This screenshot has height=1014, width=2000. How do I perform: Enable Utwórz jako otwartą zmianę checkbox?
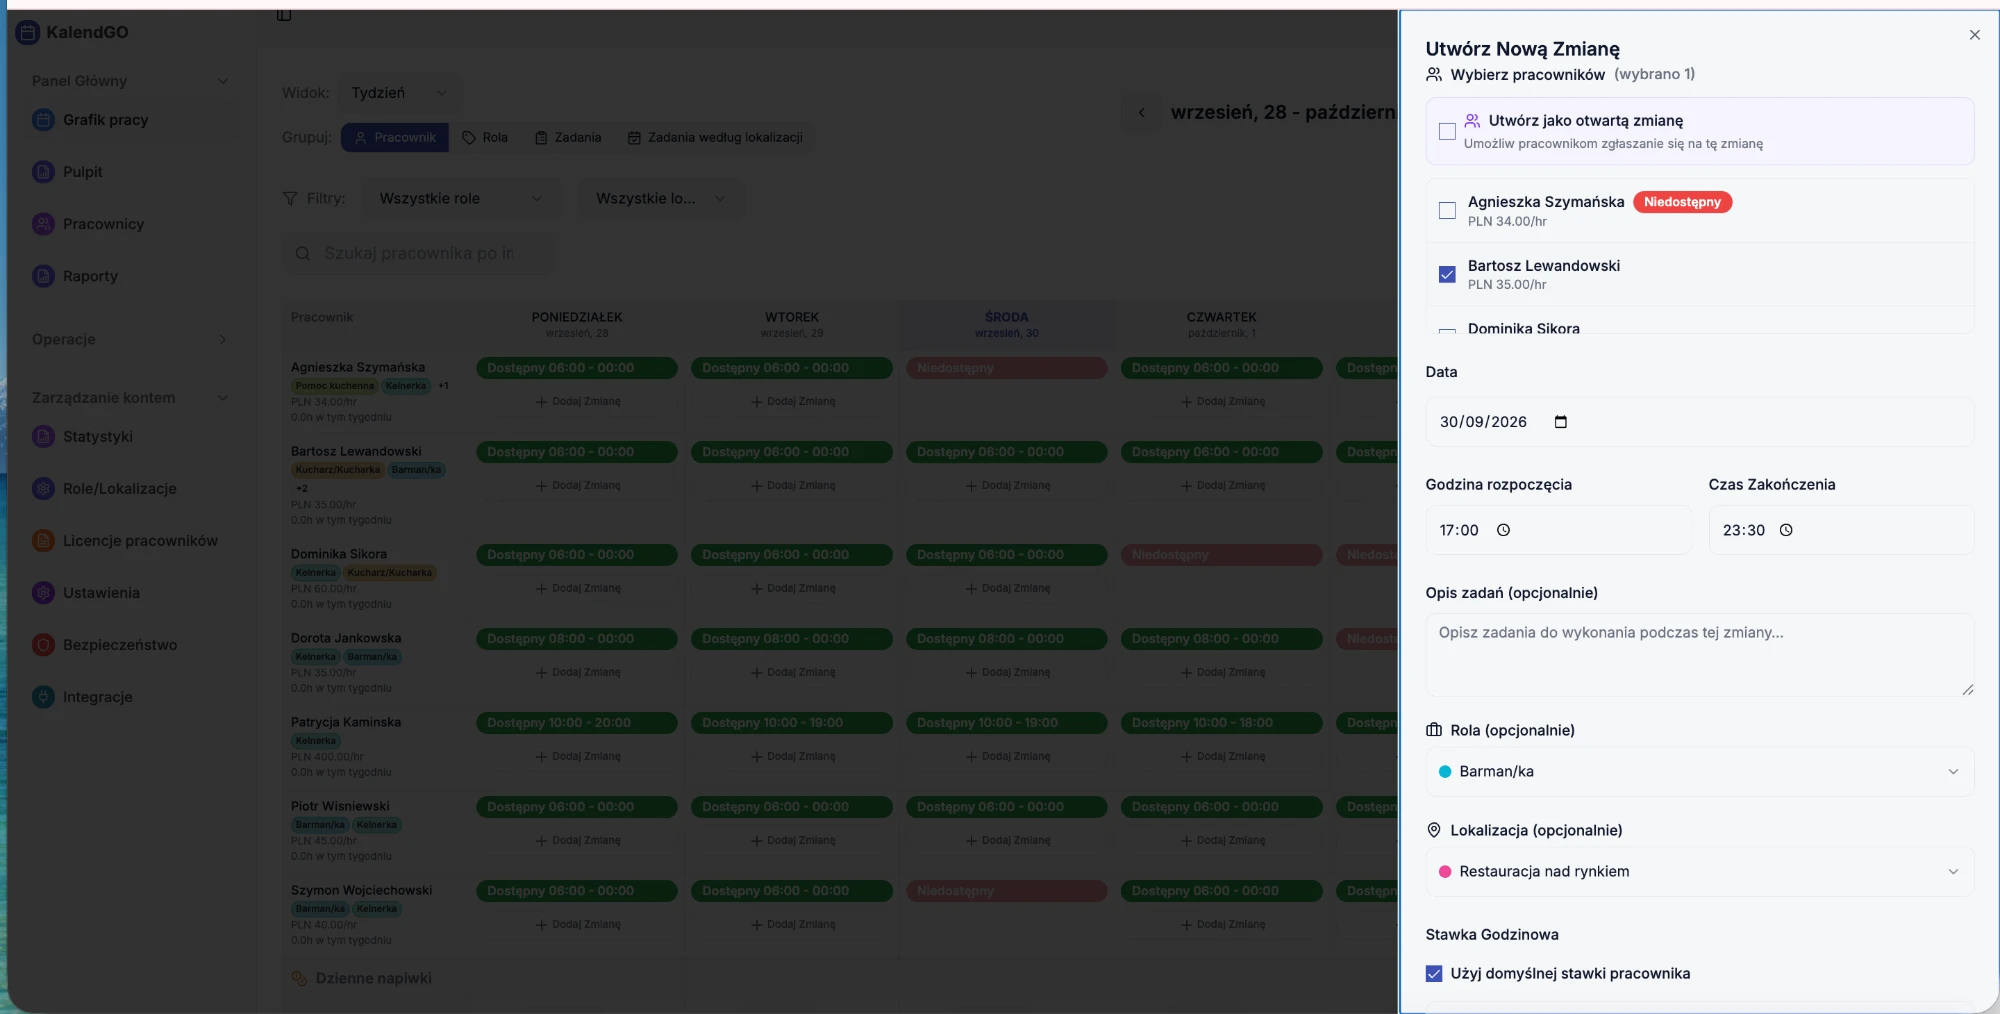click(x=1447, y=131)
